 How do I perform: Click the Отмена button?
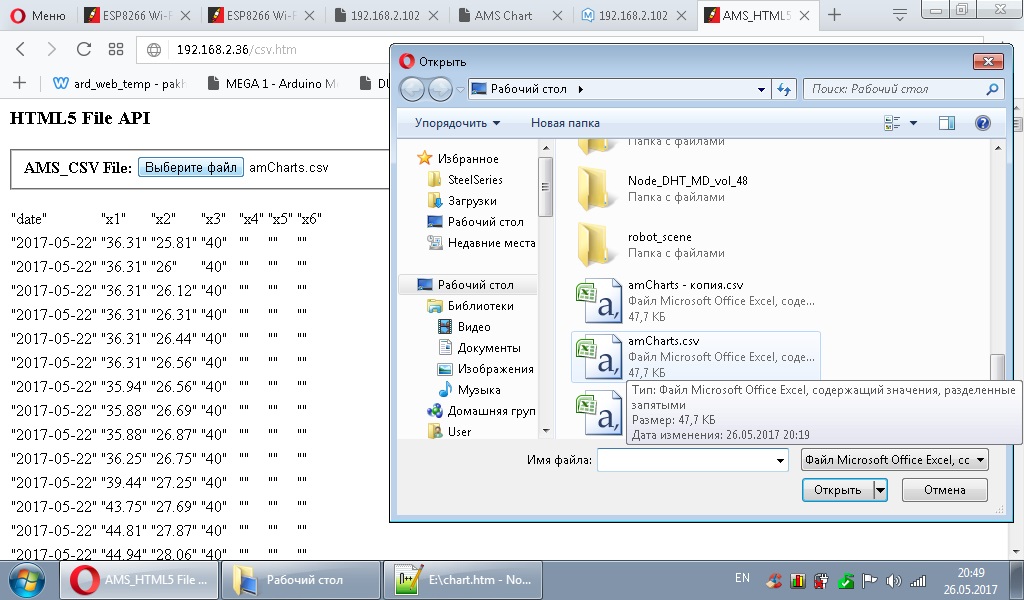(x=944, y=490)
